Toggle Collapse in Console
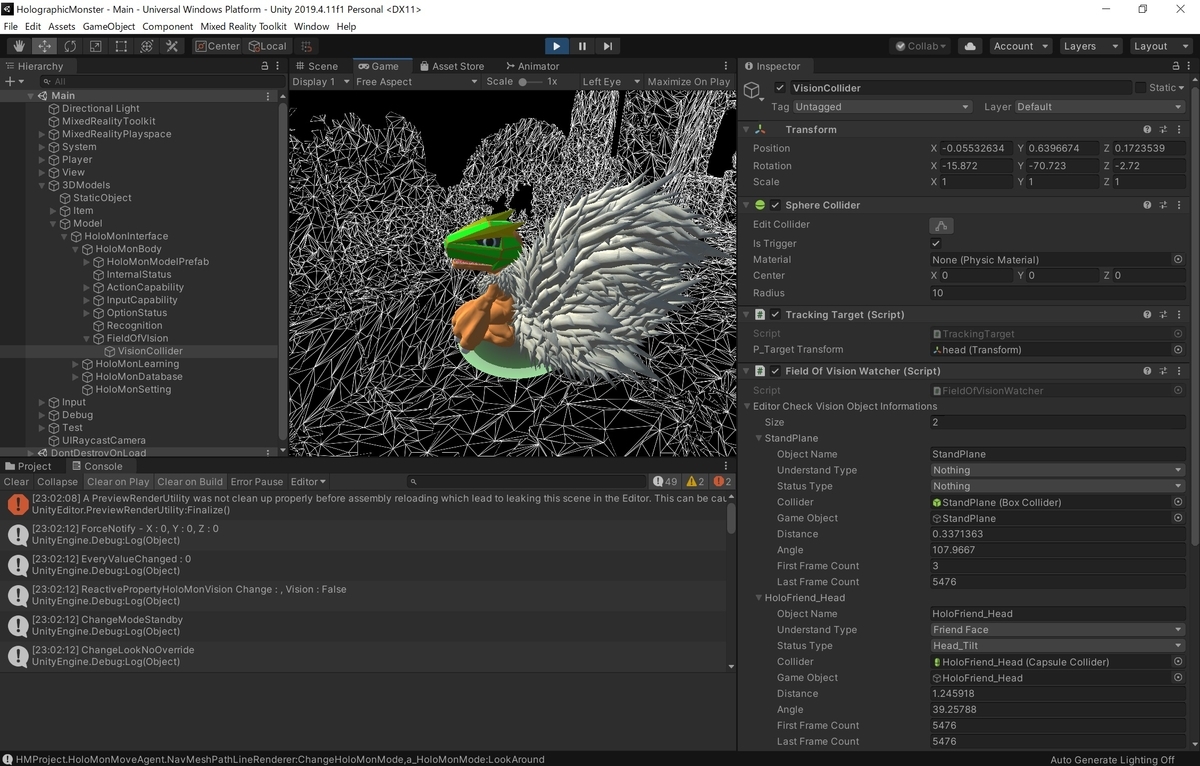 pos(58,482)
